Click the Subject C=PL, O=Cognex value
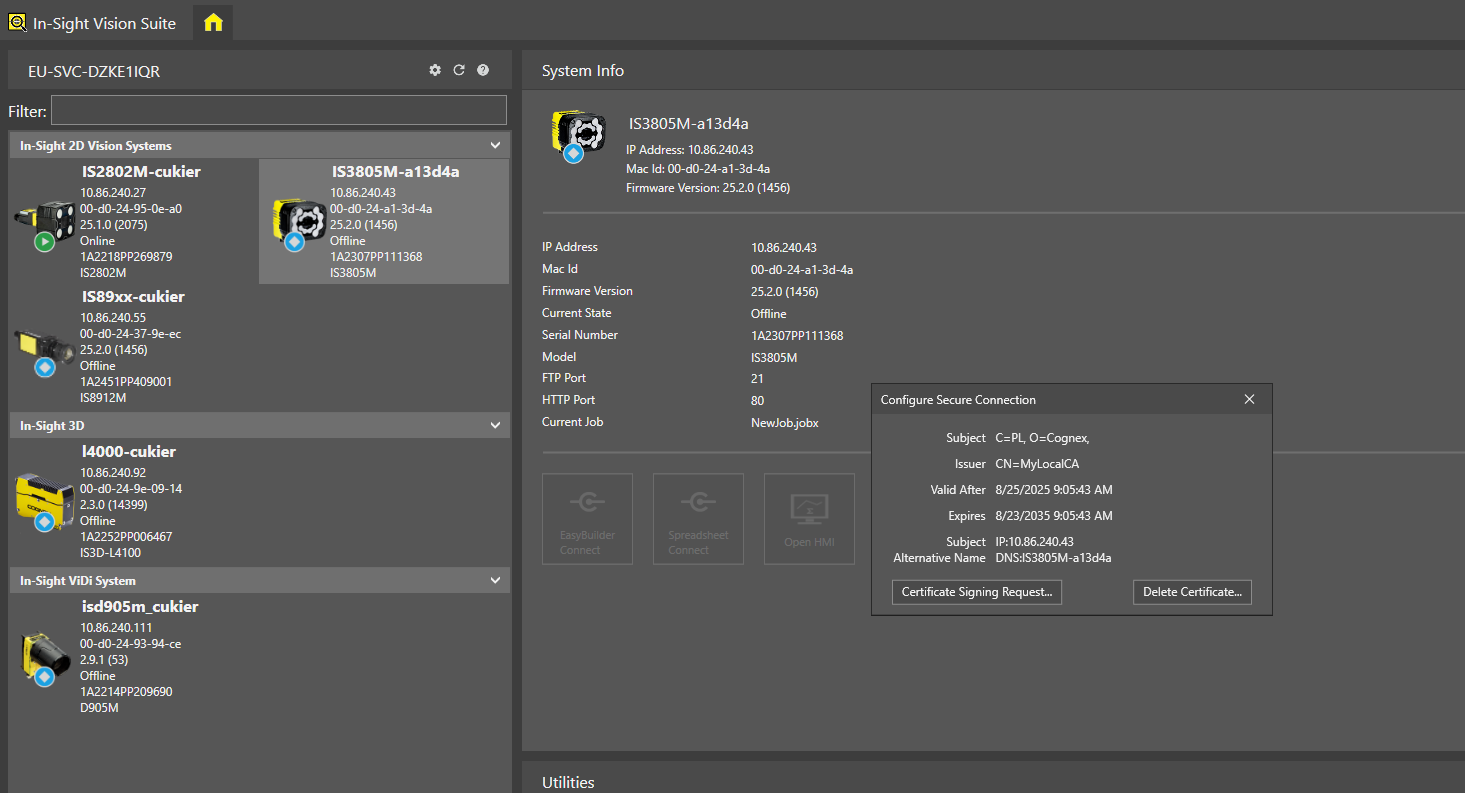Viewport: 1465px width, 793px height. click(1042, 438)
